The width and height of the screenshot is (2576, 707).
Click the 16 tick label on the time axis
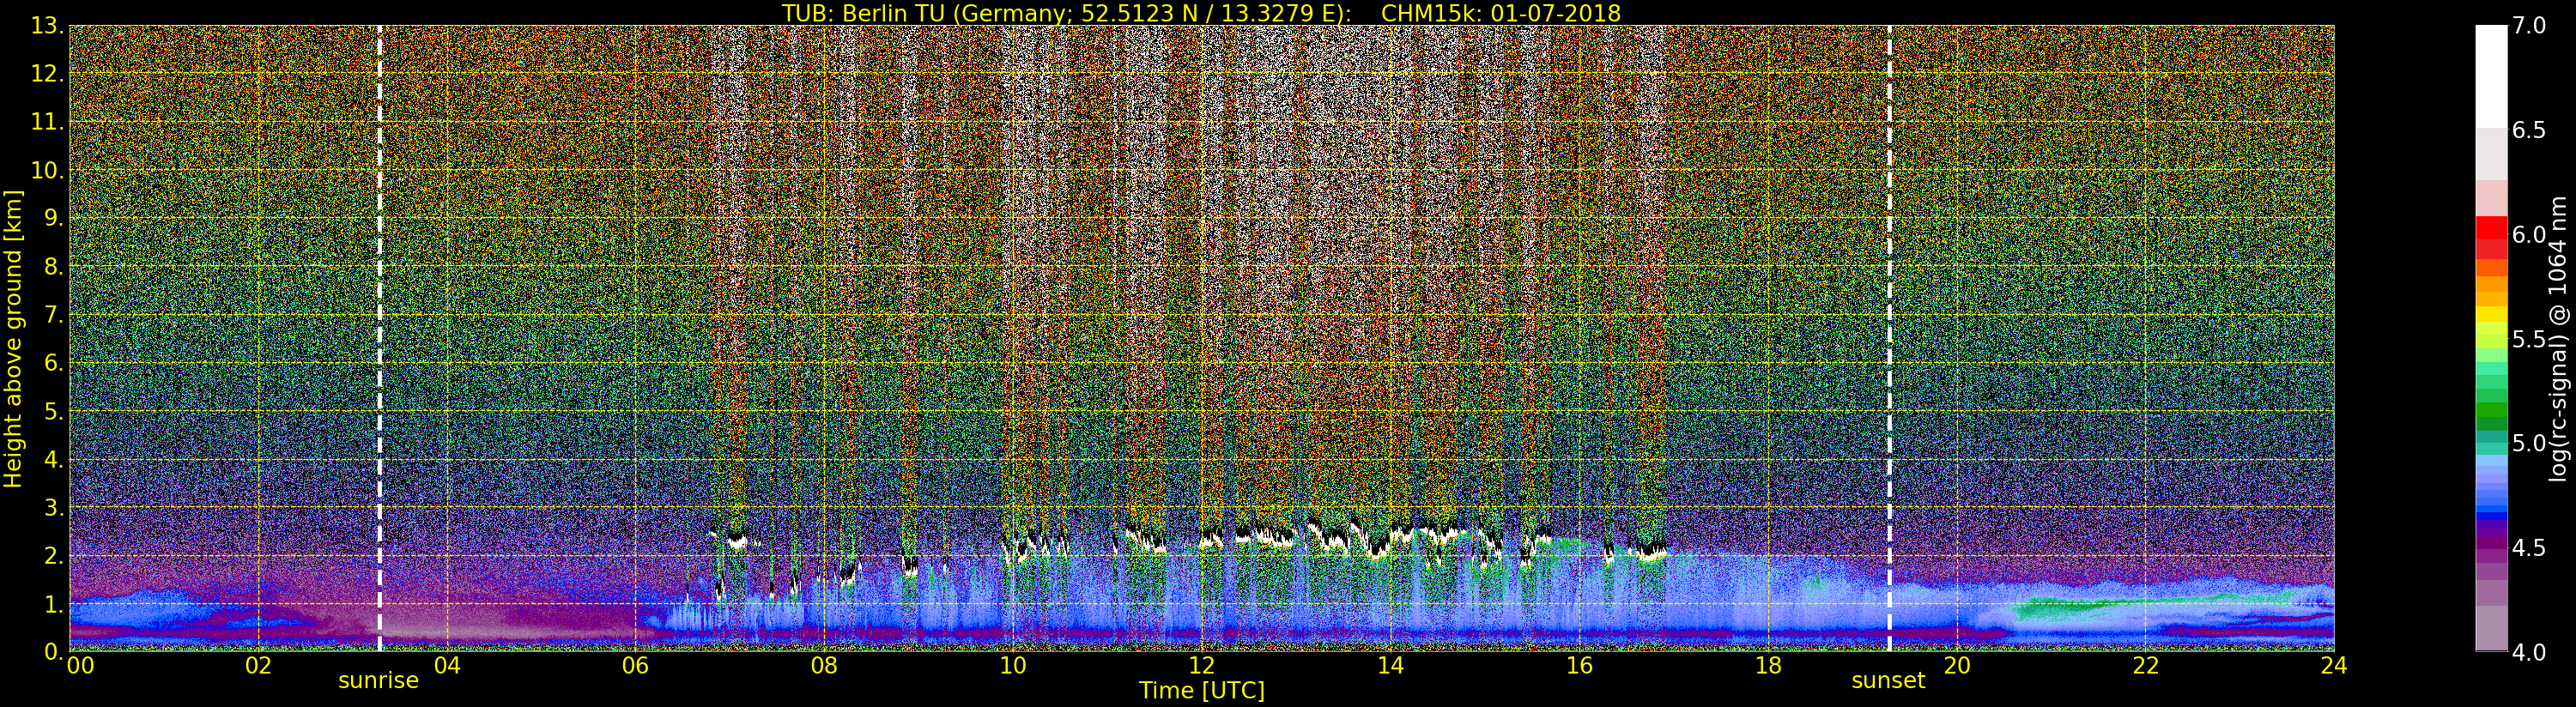(x=1579, y=665)
